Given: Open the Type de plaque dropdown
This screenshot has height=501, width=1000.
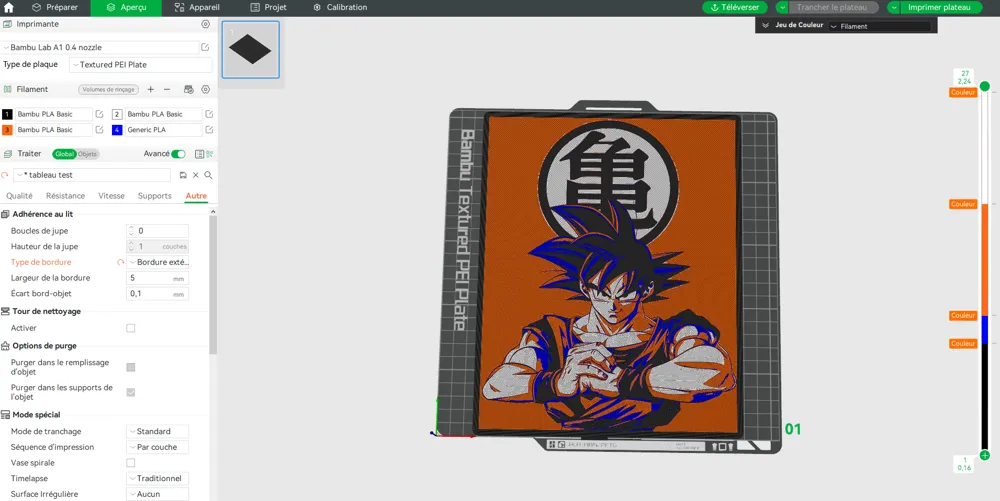Looking at the screenshot, I should 140,65.
